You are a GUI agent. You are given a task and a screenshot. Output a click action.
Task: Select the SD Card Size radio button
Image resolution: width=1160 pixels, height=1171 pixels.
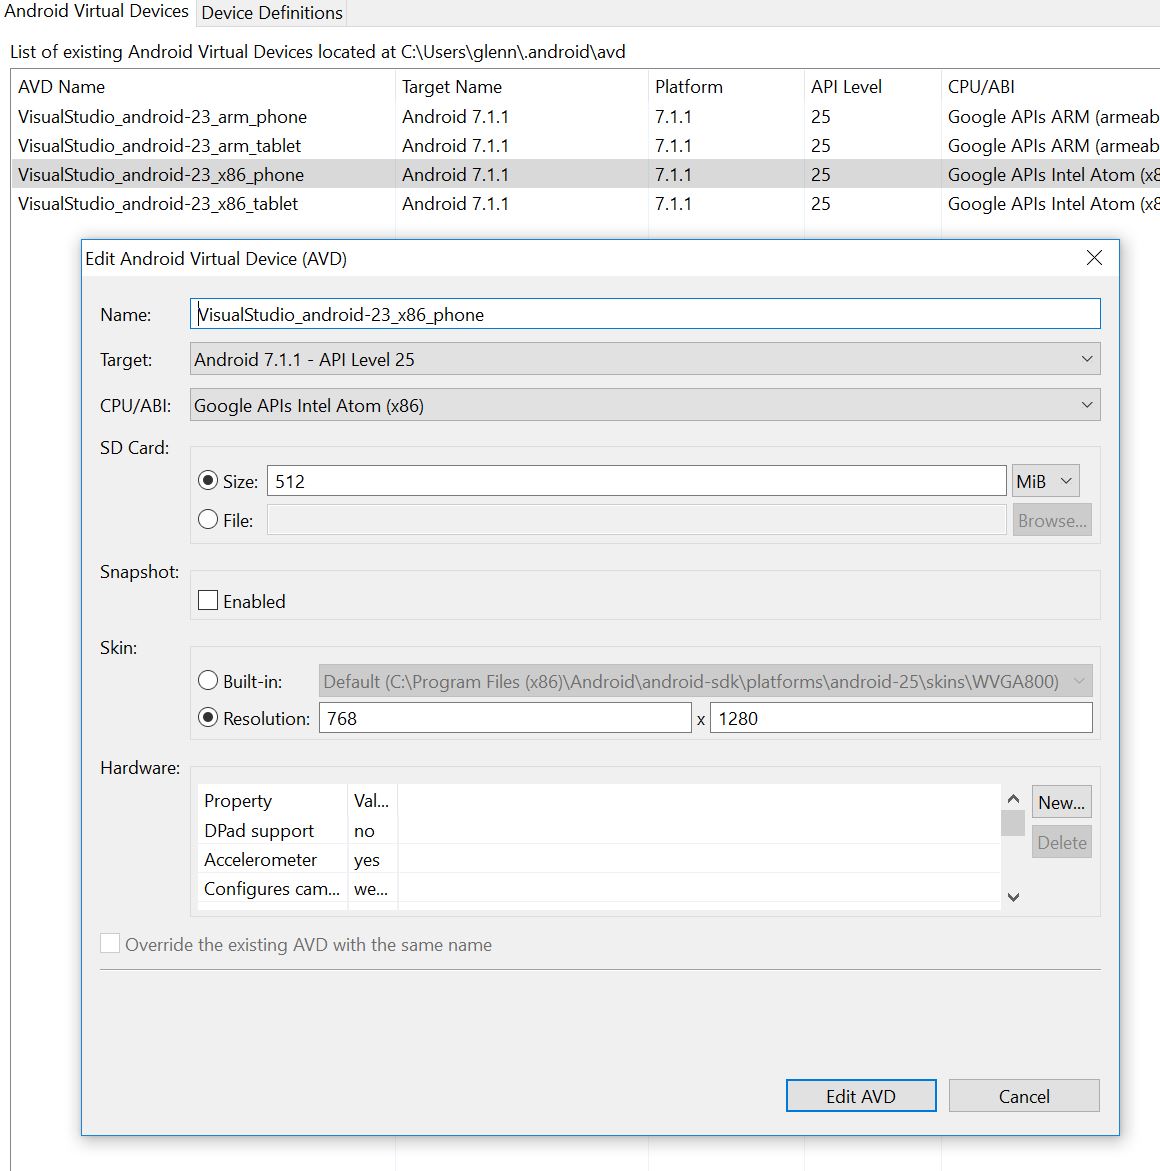pyautogui.click(x=208, y=481)
